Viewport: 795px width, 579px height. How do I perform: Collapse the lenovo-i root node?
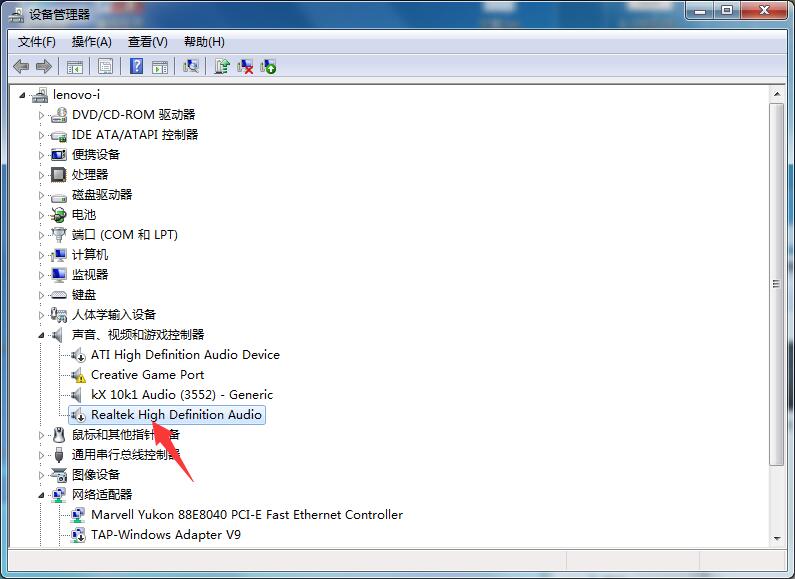(x=22, y=95)
